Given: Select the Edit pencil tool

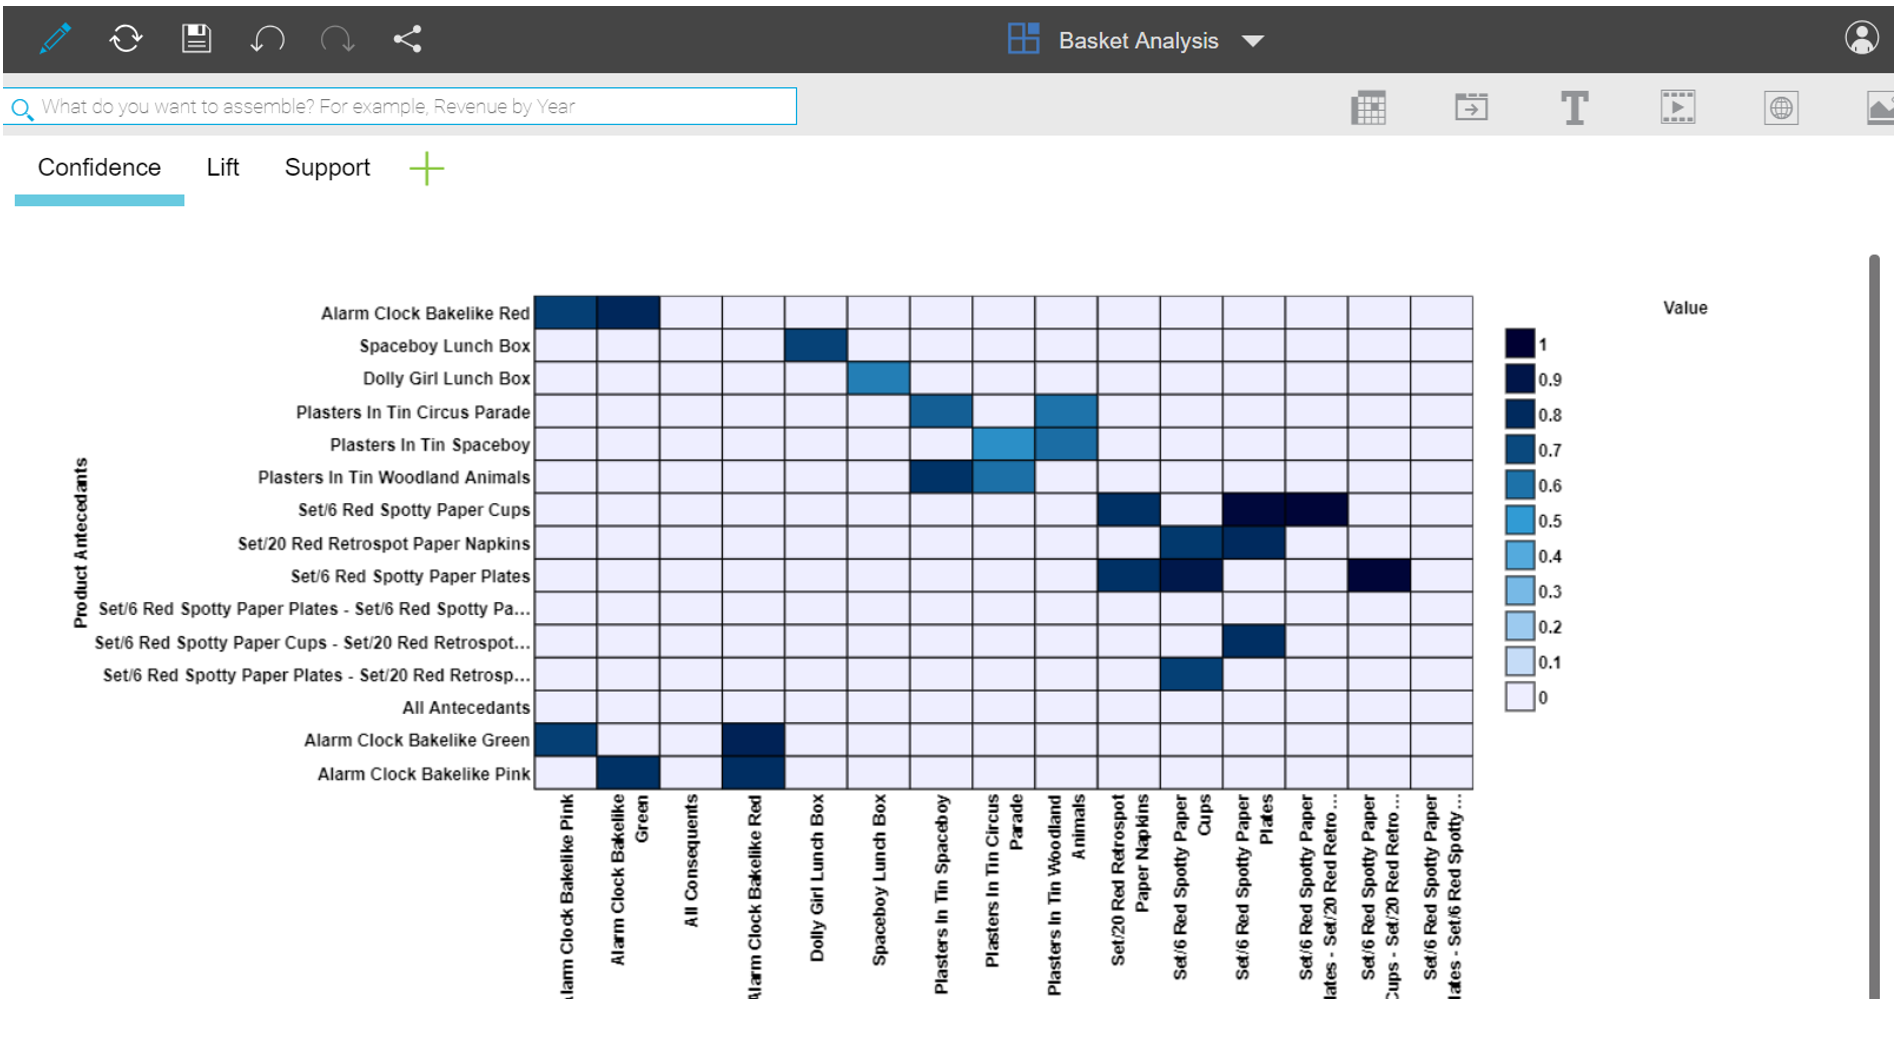Looking at the screenshot, I should point(55,39).
